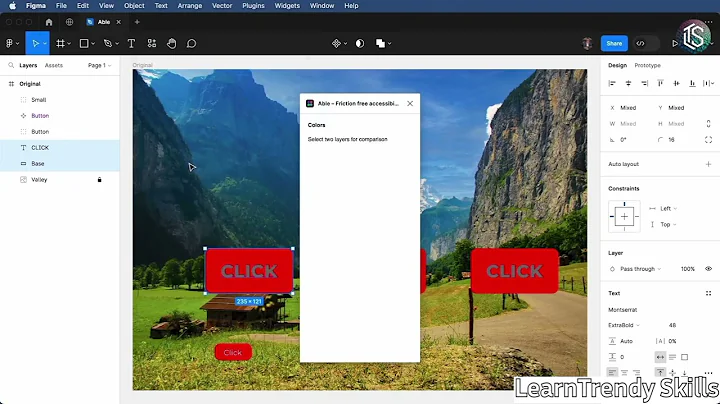Open Frame tool options arrow
720x404 pixels.
click(69, 44)
